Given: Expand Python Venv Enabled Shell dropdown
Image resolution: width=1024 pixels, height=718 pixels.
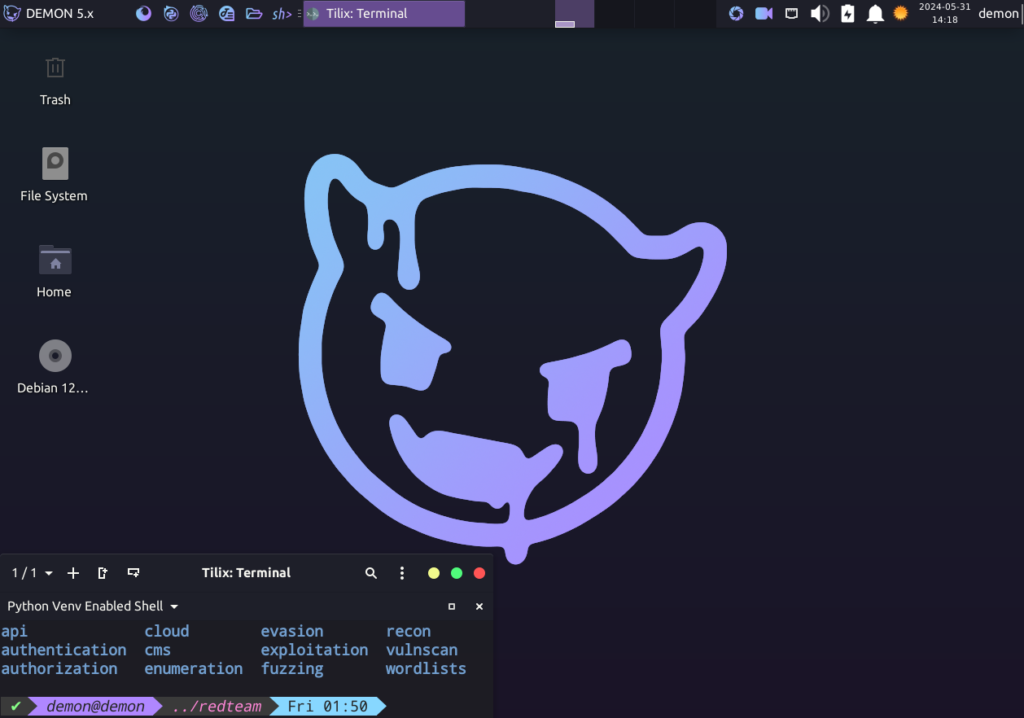Looking at the screenshot, I should tap(93, 606).
